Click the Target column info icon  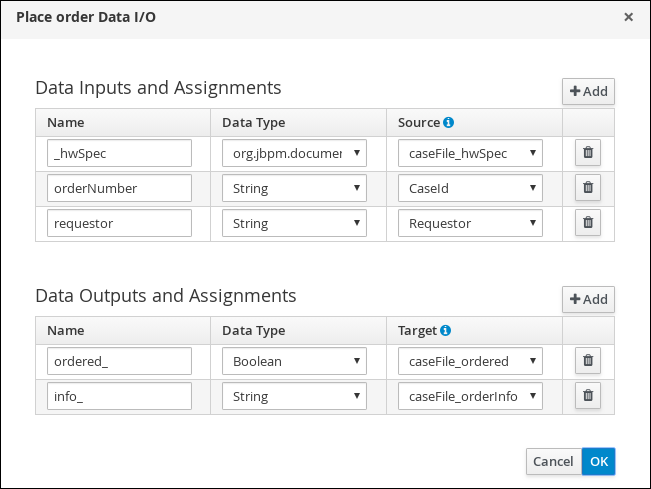click(x=446, y=331)
